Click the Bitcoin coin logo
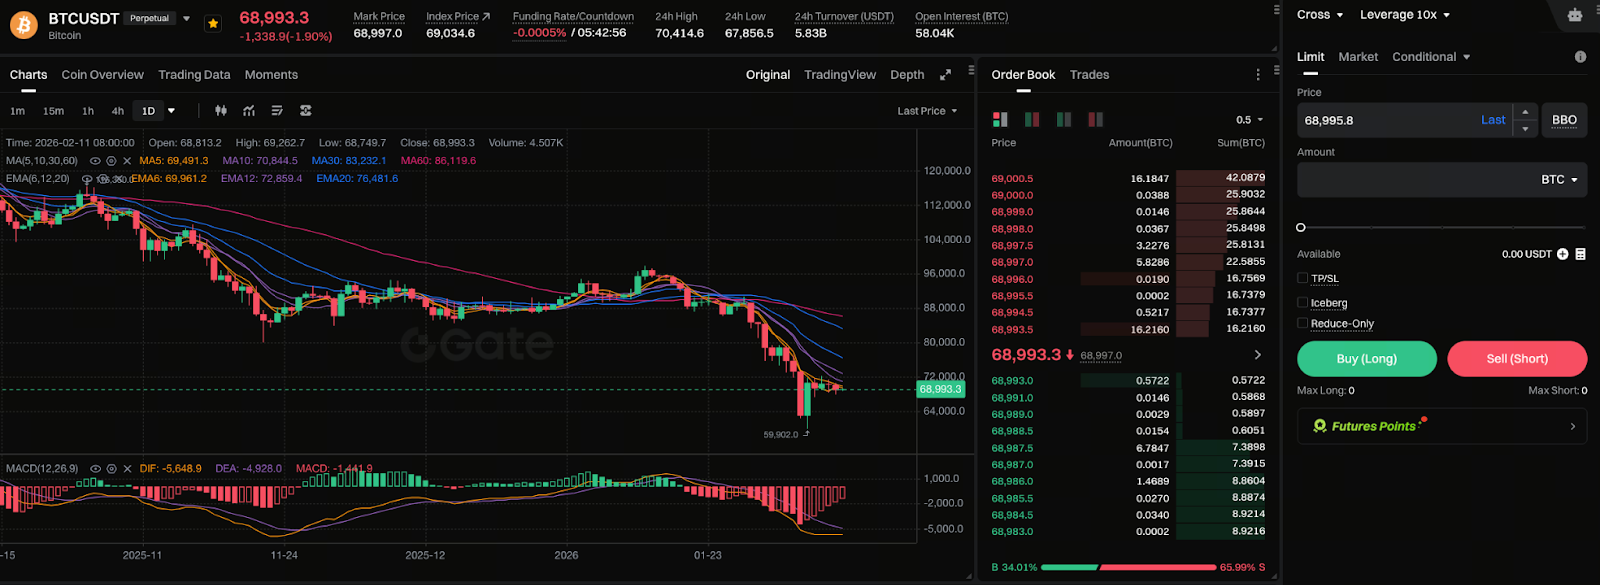 (23, 25)
